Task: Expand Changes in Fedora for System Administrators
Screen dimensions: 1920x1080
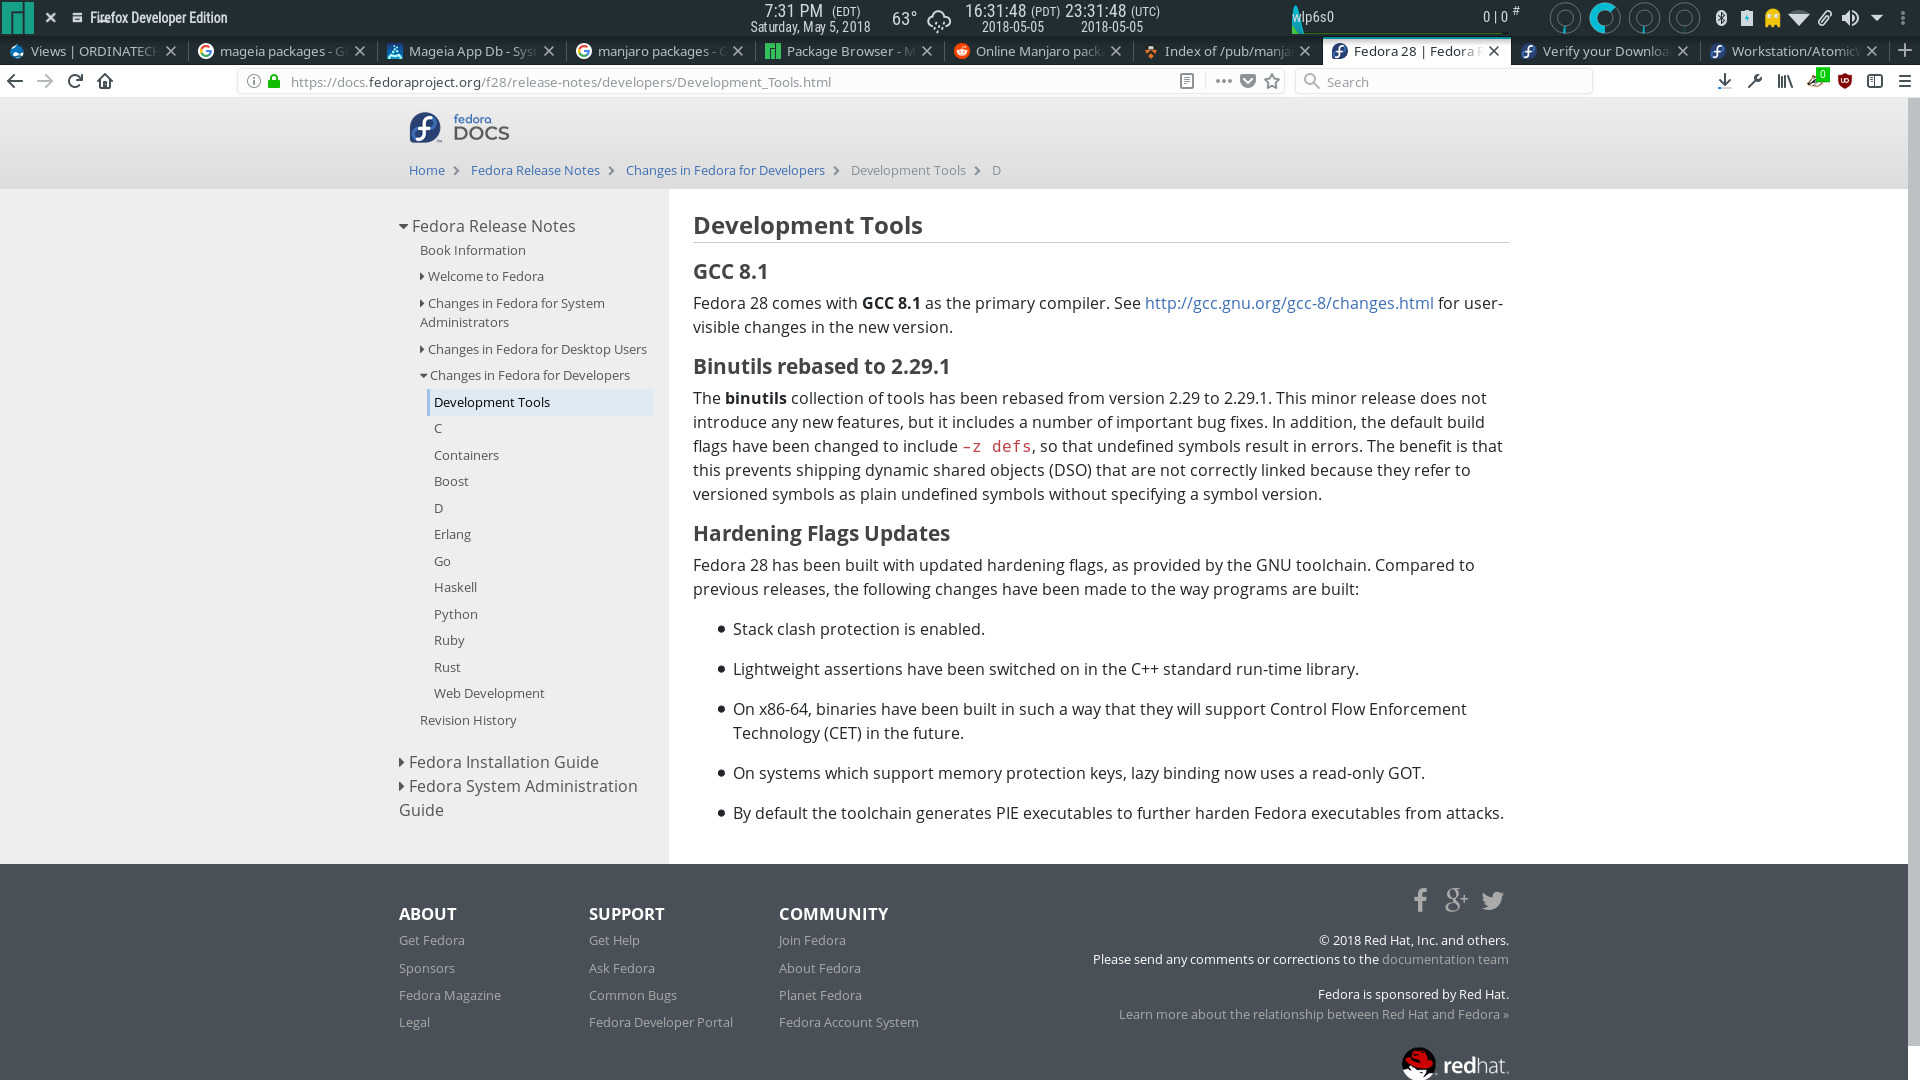Action: (x=422, y=303)
